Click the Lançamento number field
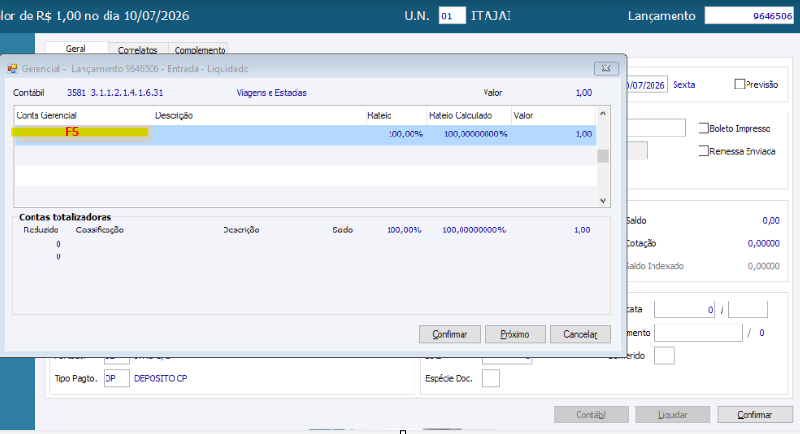 pos(749,16)
